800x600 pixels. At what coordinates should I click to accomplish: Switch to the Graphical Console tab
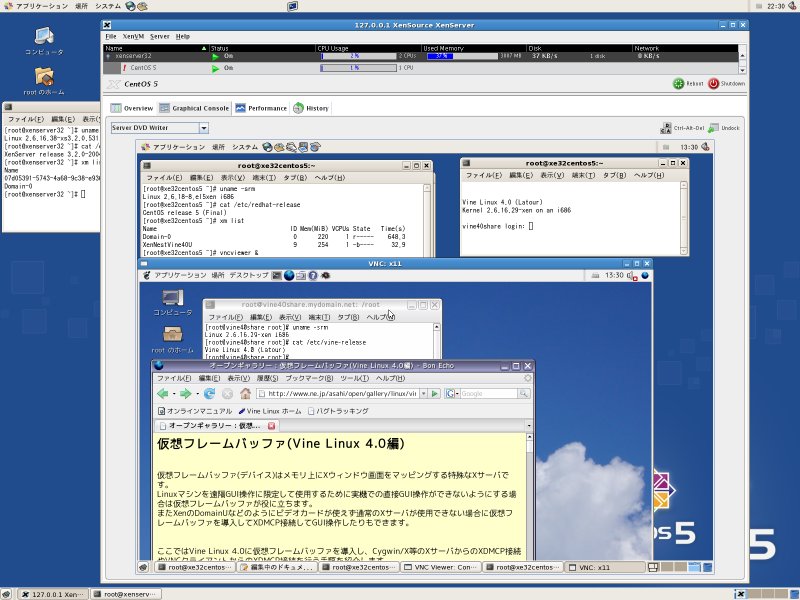click(x=194, y=108)
